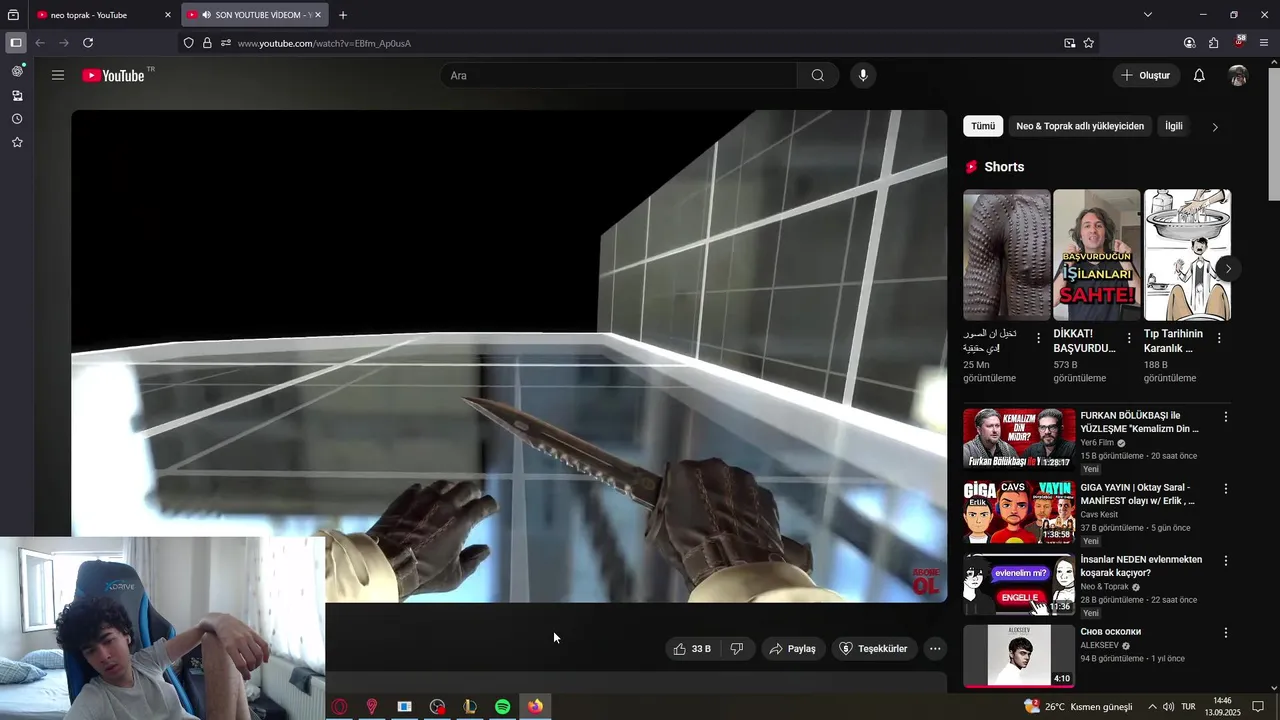Select the Tümü filter chip
The image size is (1280, 720).
click(x=983, y=126)
